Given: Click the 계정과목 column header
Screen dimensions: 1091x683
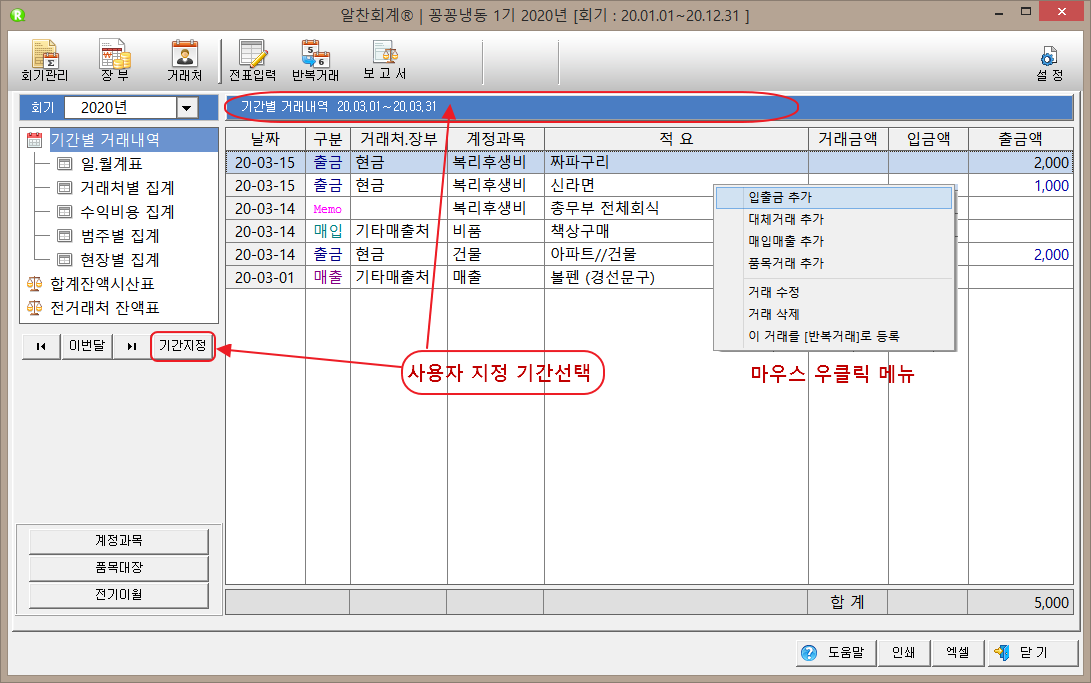Looking at the screenshot, I should [x=495, y=139].
